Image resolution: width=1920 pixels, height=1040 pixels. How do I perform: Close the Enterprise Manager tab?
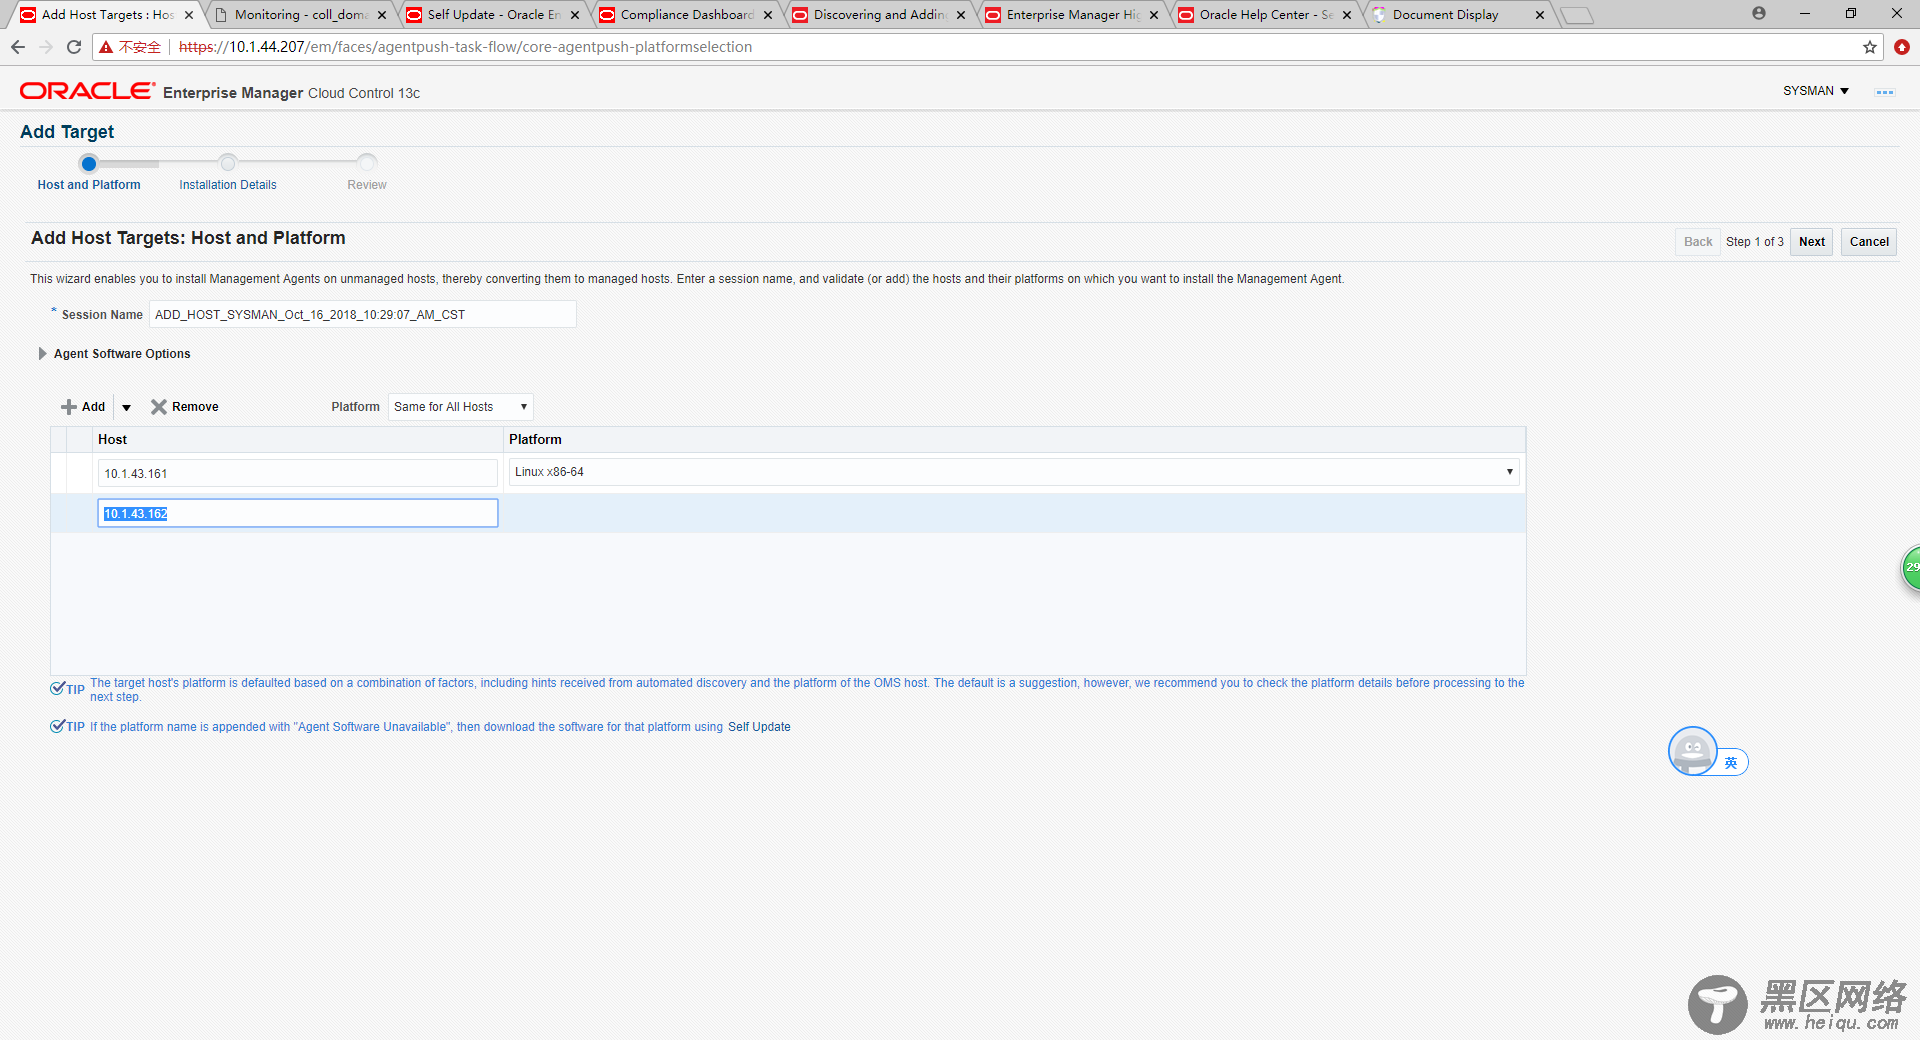[x=1154, y=15]
